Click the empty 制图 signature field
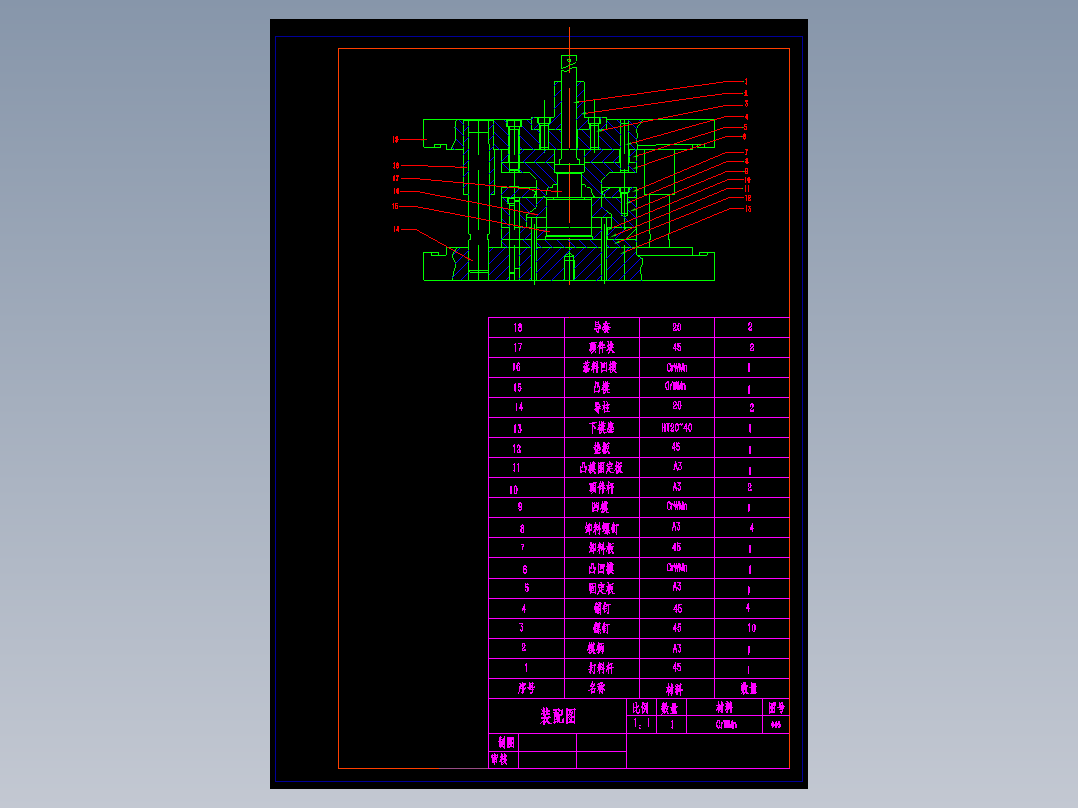Image resolution: width=1078 pixels, height=808 pixels. tap(547, 743)
